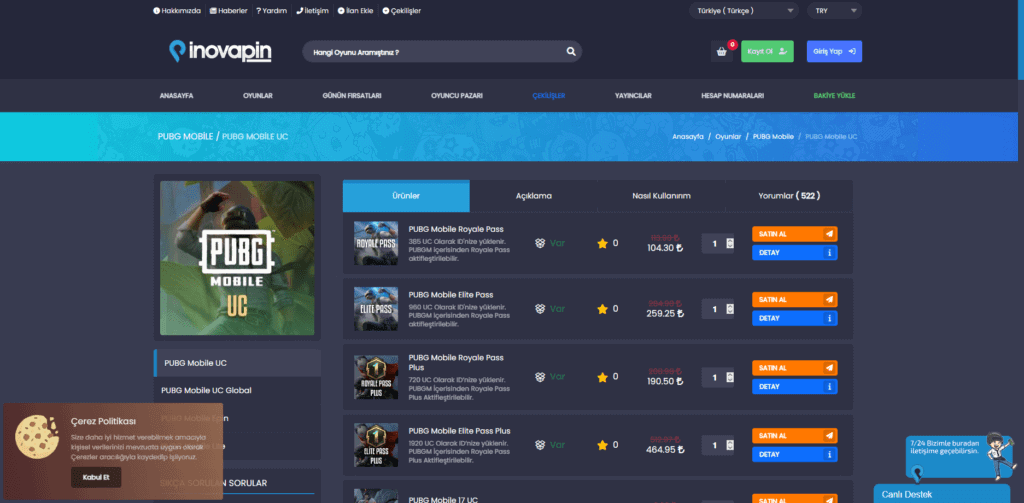Open the Nasıl Kullanırım tab
Viewport: 1024px width, 503px height.
point(662,196)
